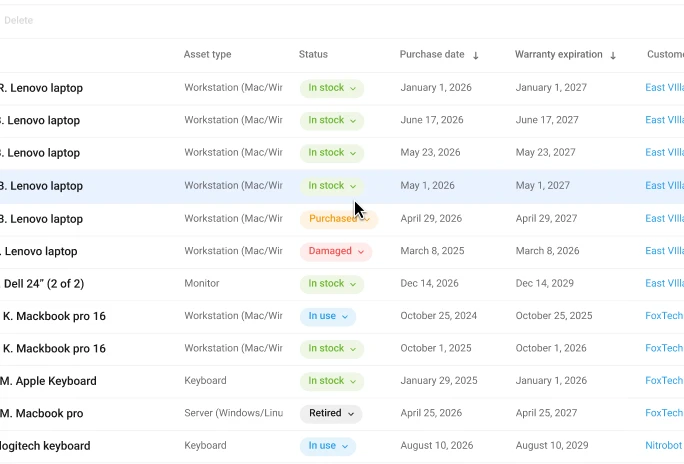Open the Retired status dropdown
Image resolution: width=684 pixels, height=464 pixels.
[331, 413]
